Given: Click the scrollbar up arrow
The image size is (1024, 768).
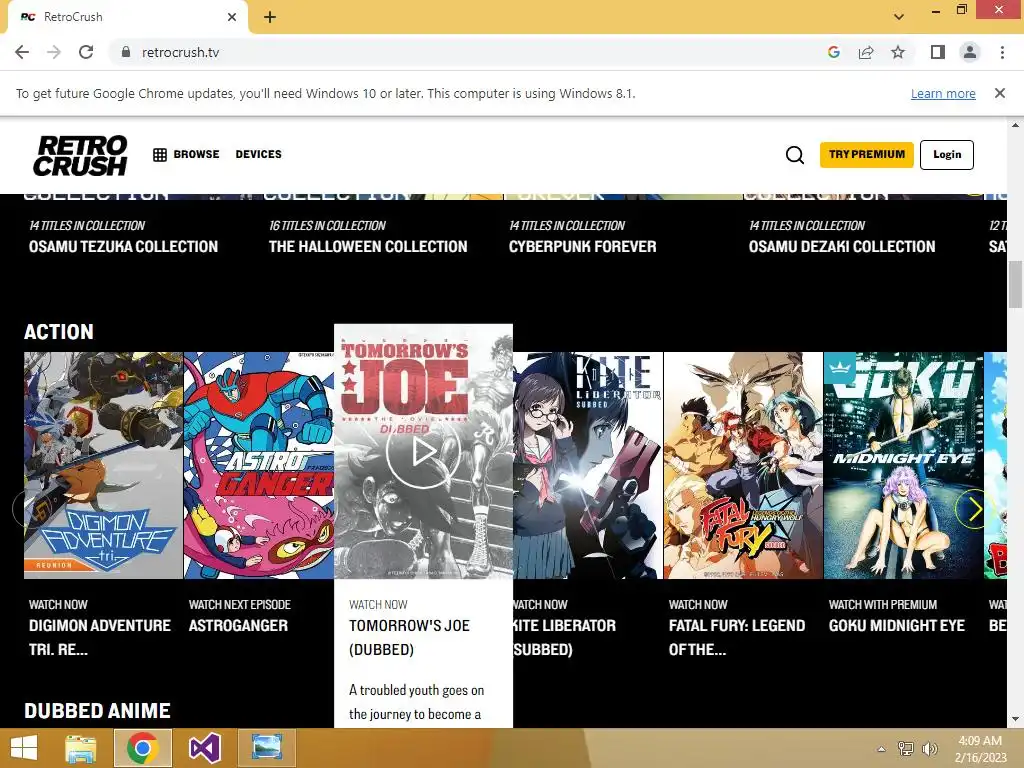Looking at the screenshot, I should [x=1015, y=124].
